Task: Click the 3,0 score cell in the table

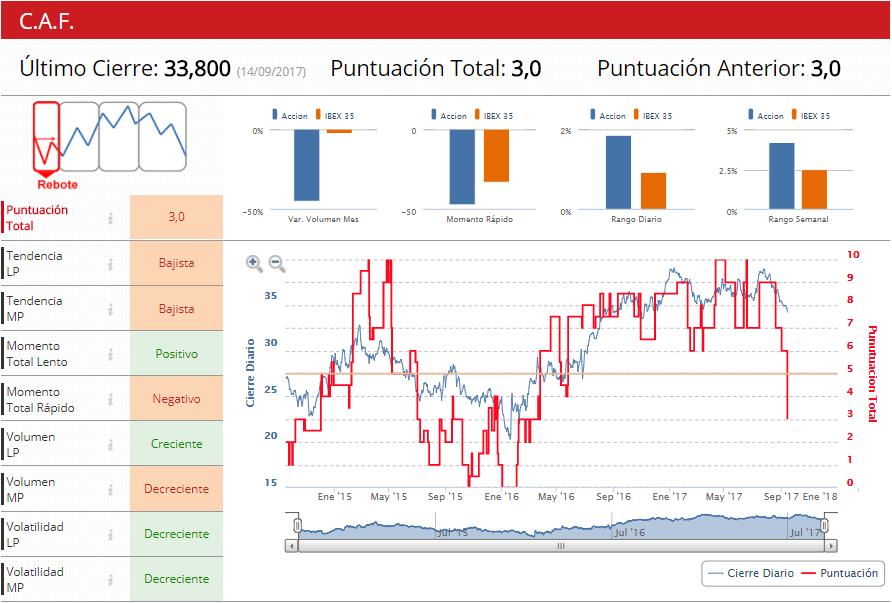Action: [x=176, y=217]
